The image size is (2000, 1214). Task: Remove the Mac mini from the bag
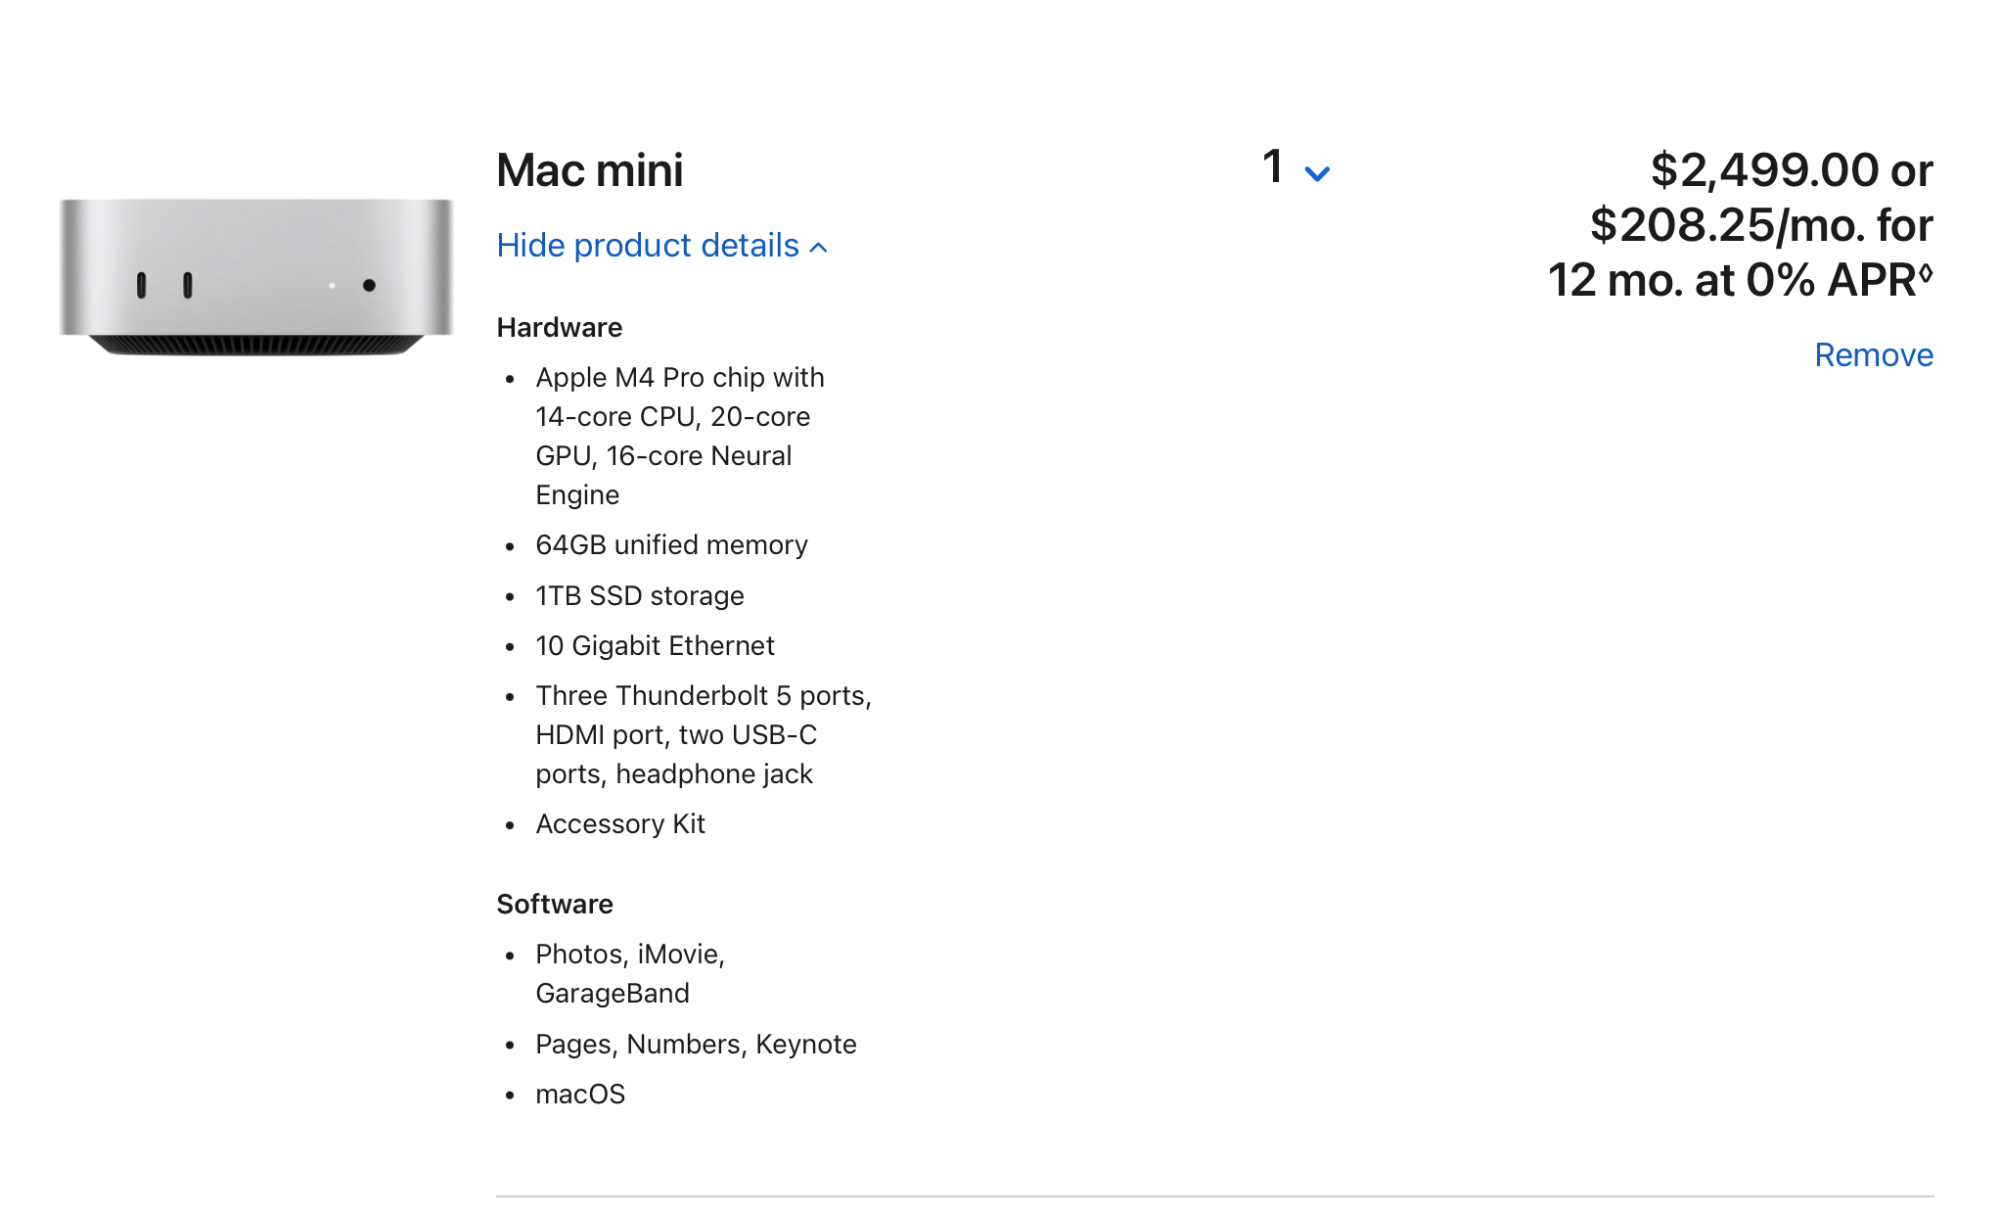pyautogui.click(x=1873, y=355)
